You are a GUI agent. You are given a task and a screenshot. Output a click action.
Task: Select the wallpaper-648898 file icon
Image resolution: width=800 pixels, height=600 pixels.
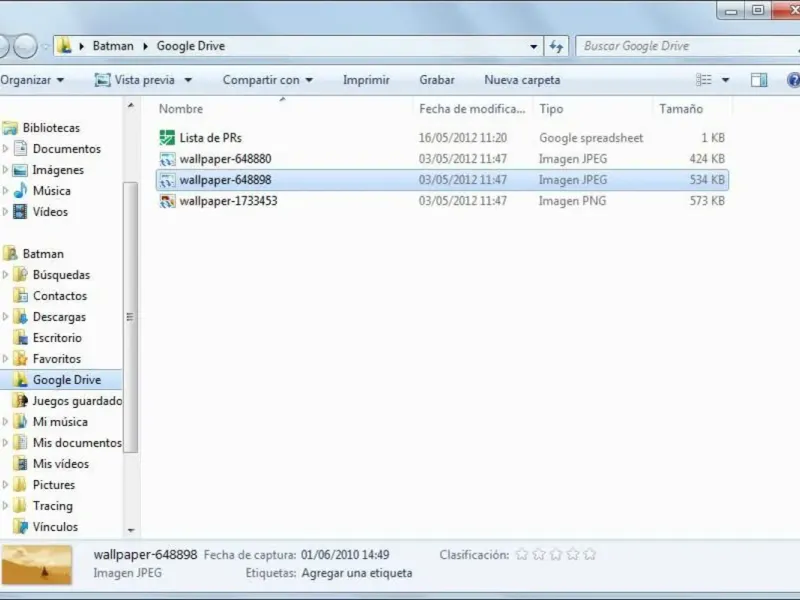(167, 180)
